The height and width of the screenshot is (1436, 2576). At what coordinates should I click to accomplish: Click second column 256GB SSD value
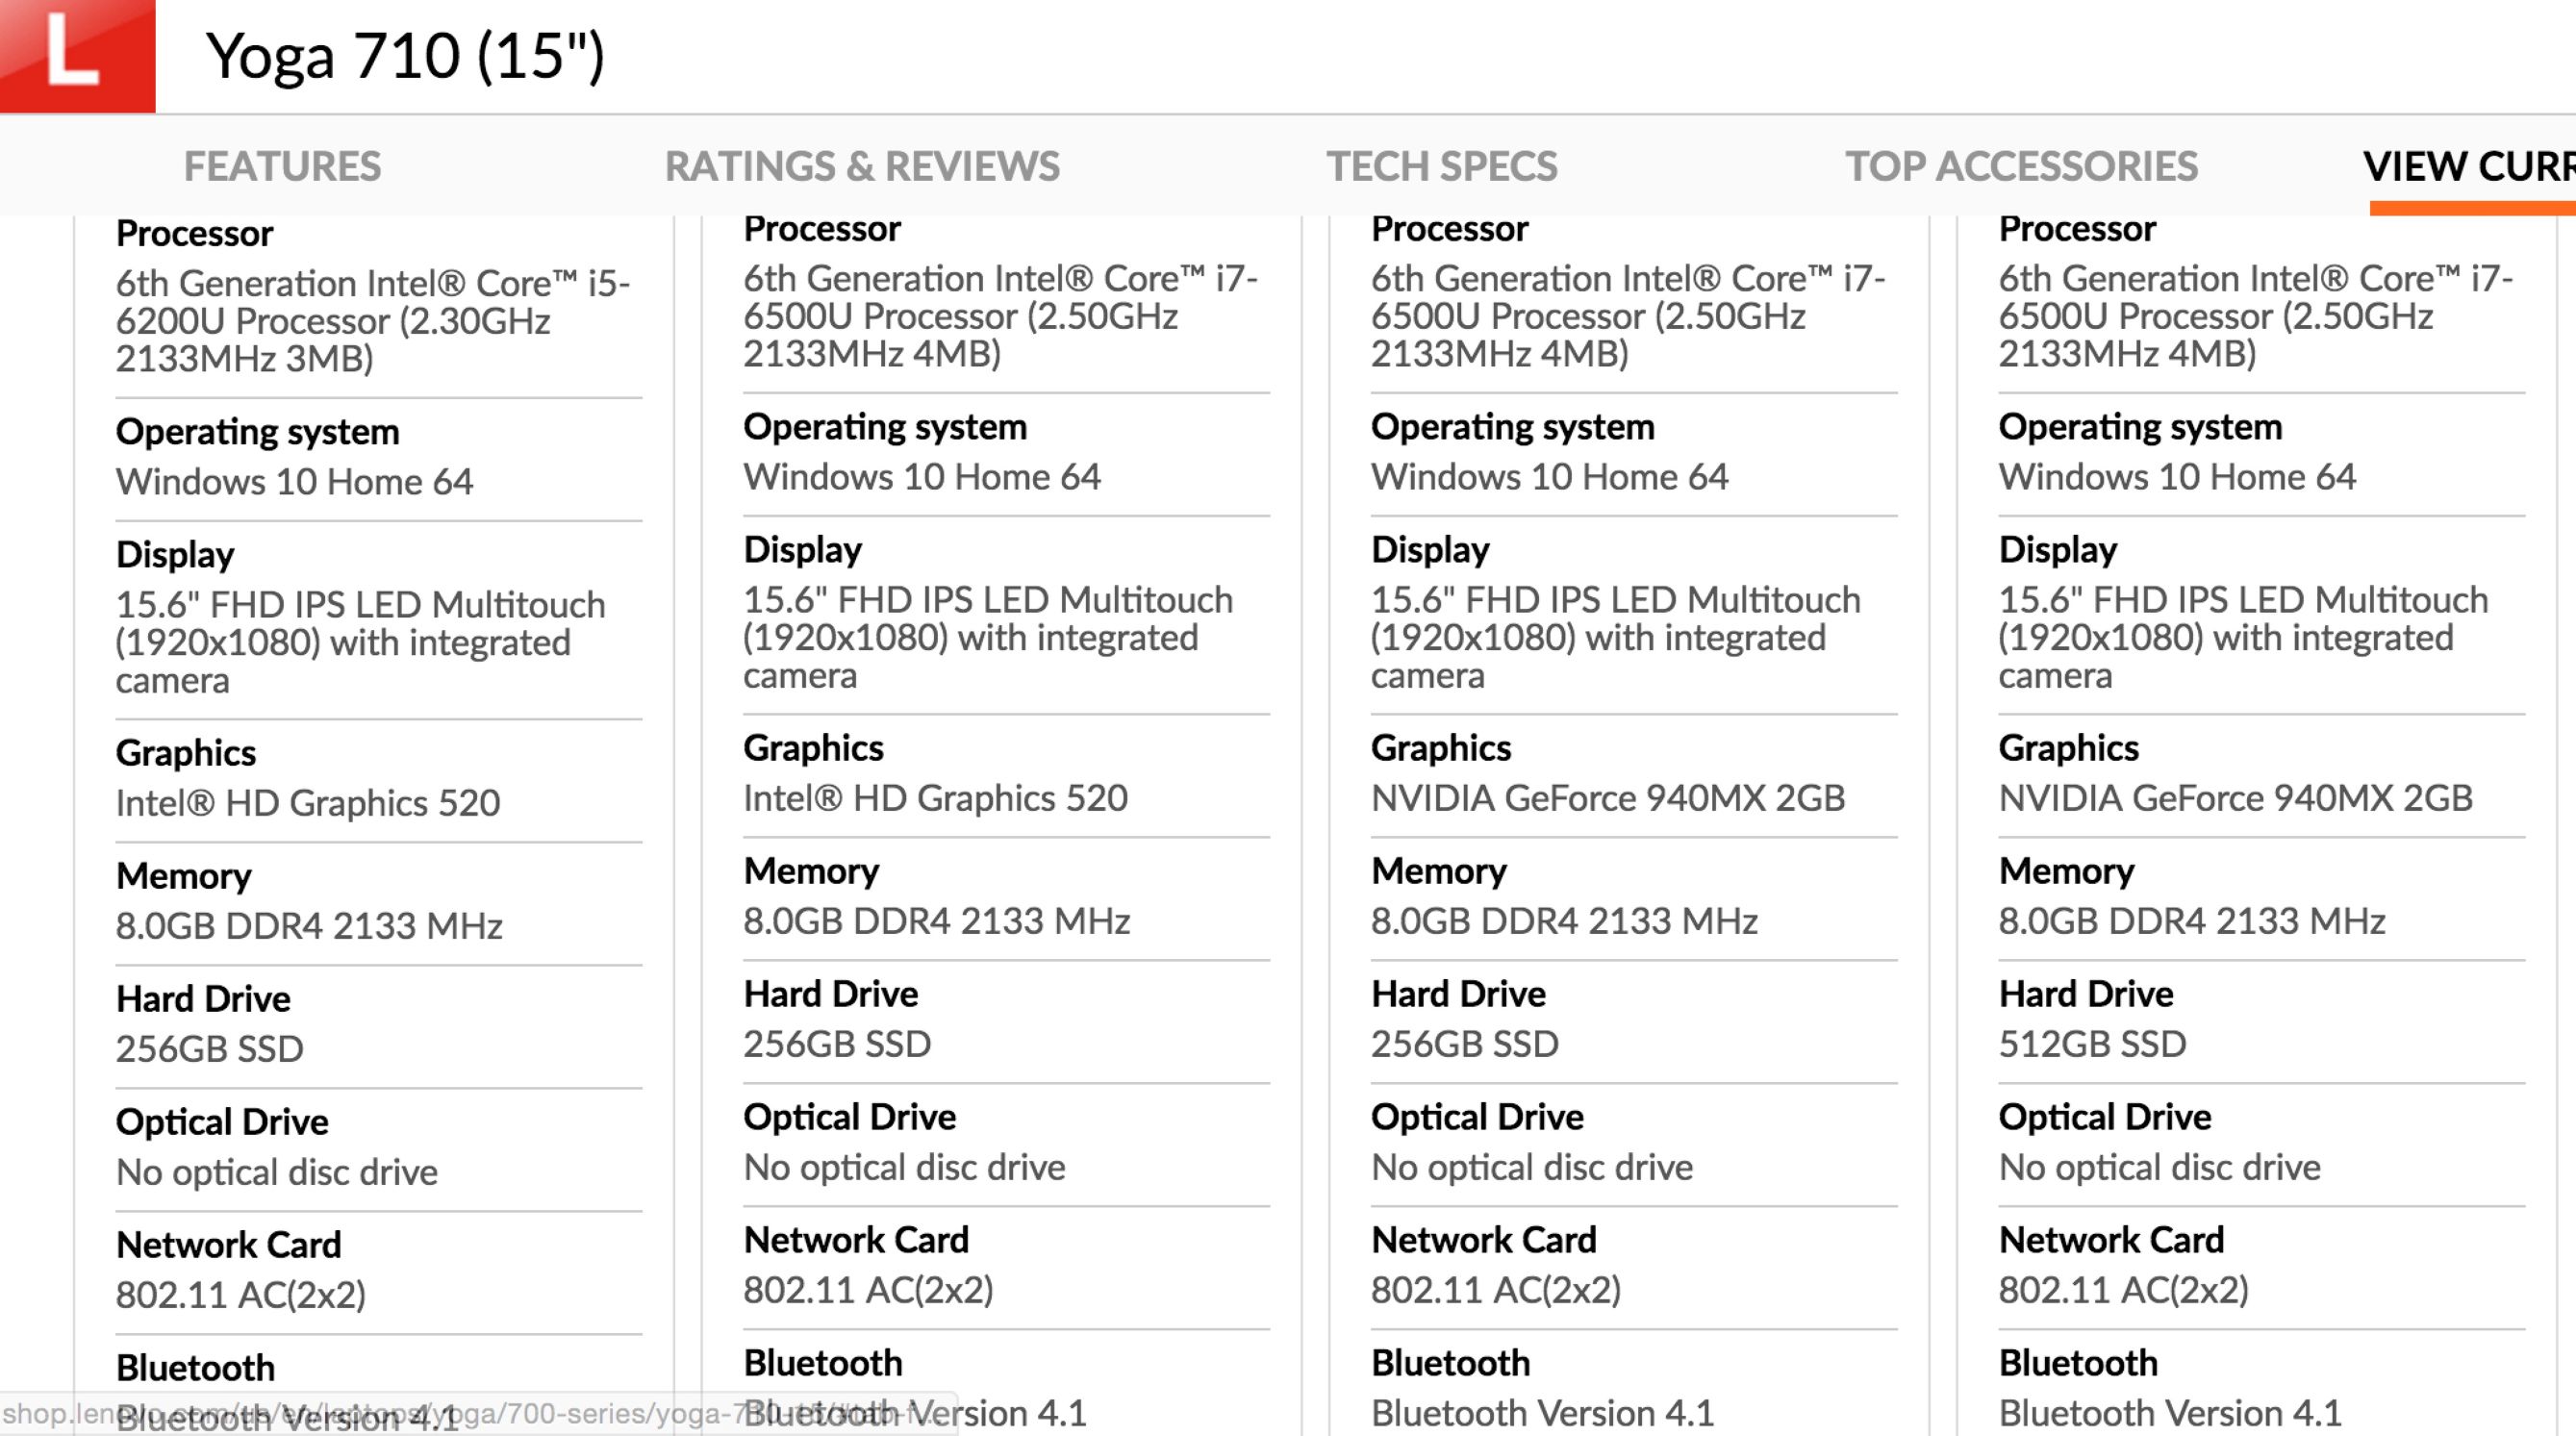click(837, 1044)
